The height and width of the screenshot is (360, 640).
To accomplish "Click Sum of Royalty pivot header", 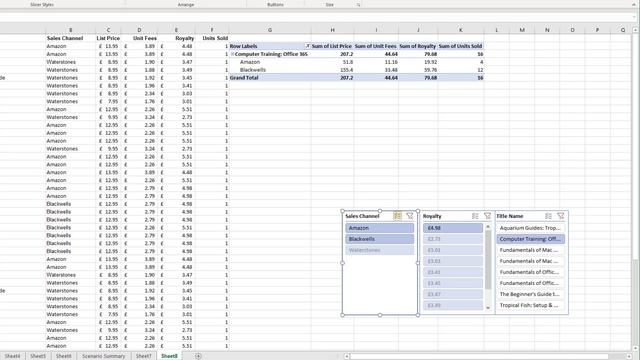I will (x=418, y=46).
